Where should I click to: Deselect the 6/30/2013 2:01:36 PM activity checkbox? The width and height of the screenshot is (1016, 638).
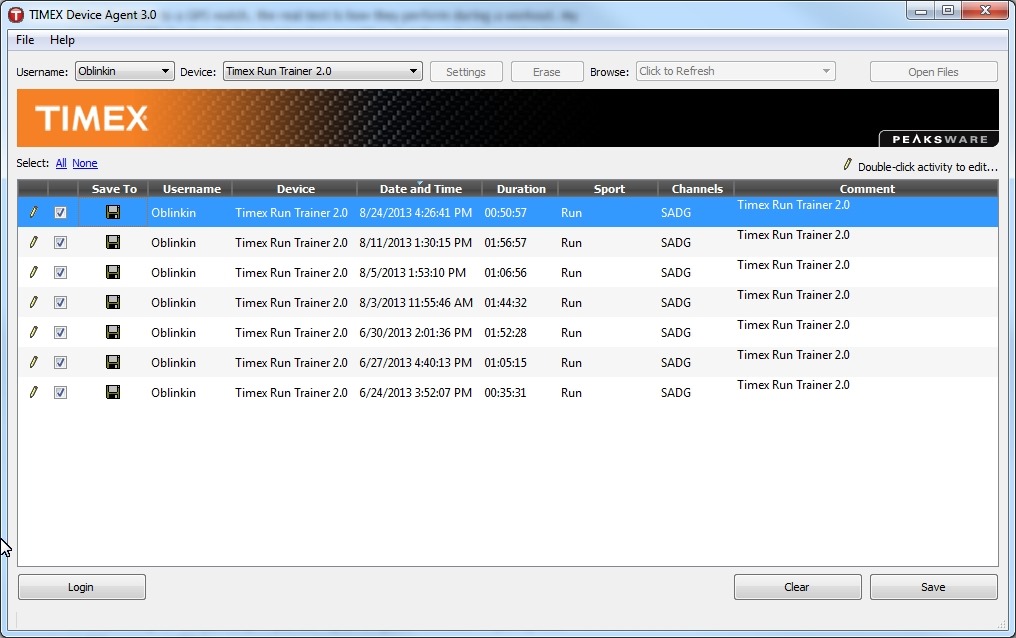pos(60,332)
